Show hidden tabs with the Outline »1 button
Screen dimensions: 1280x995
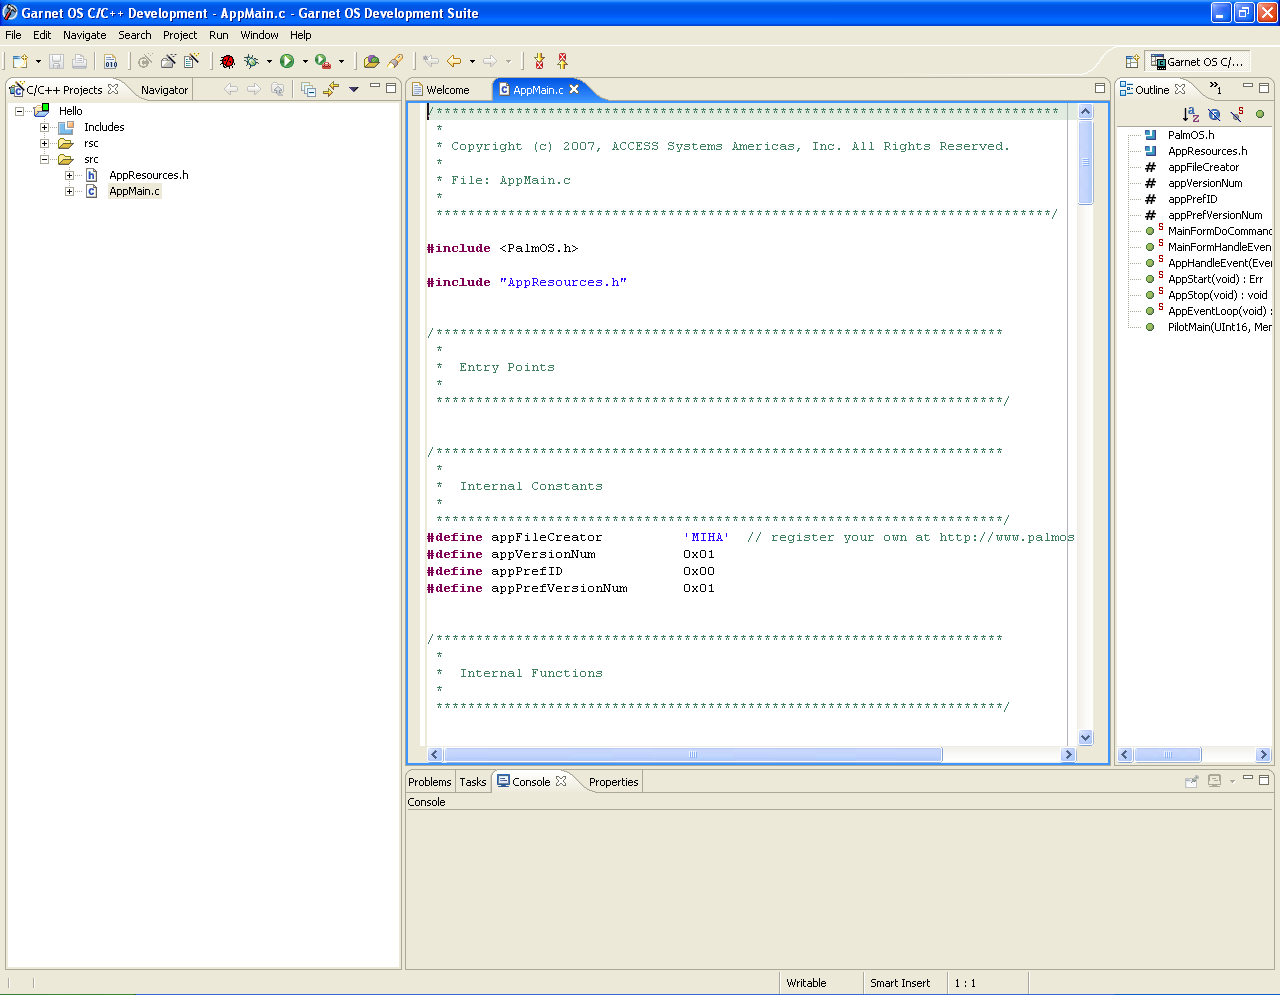click(1216, 88)
